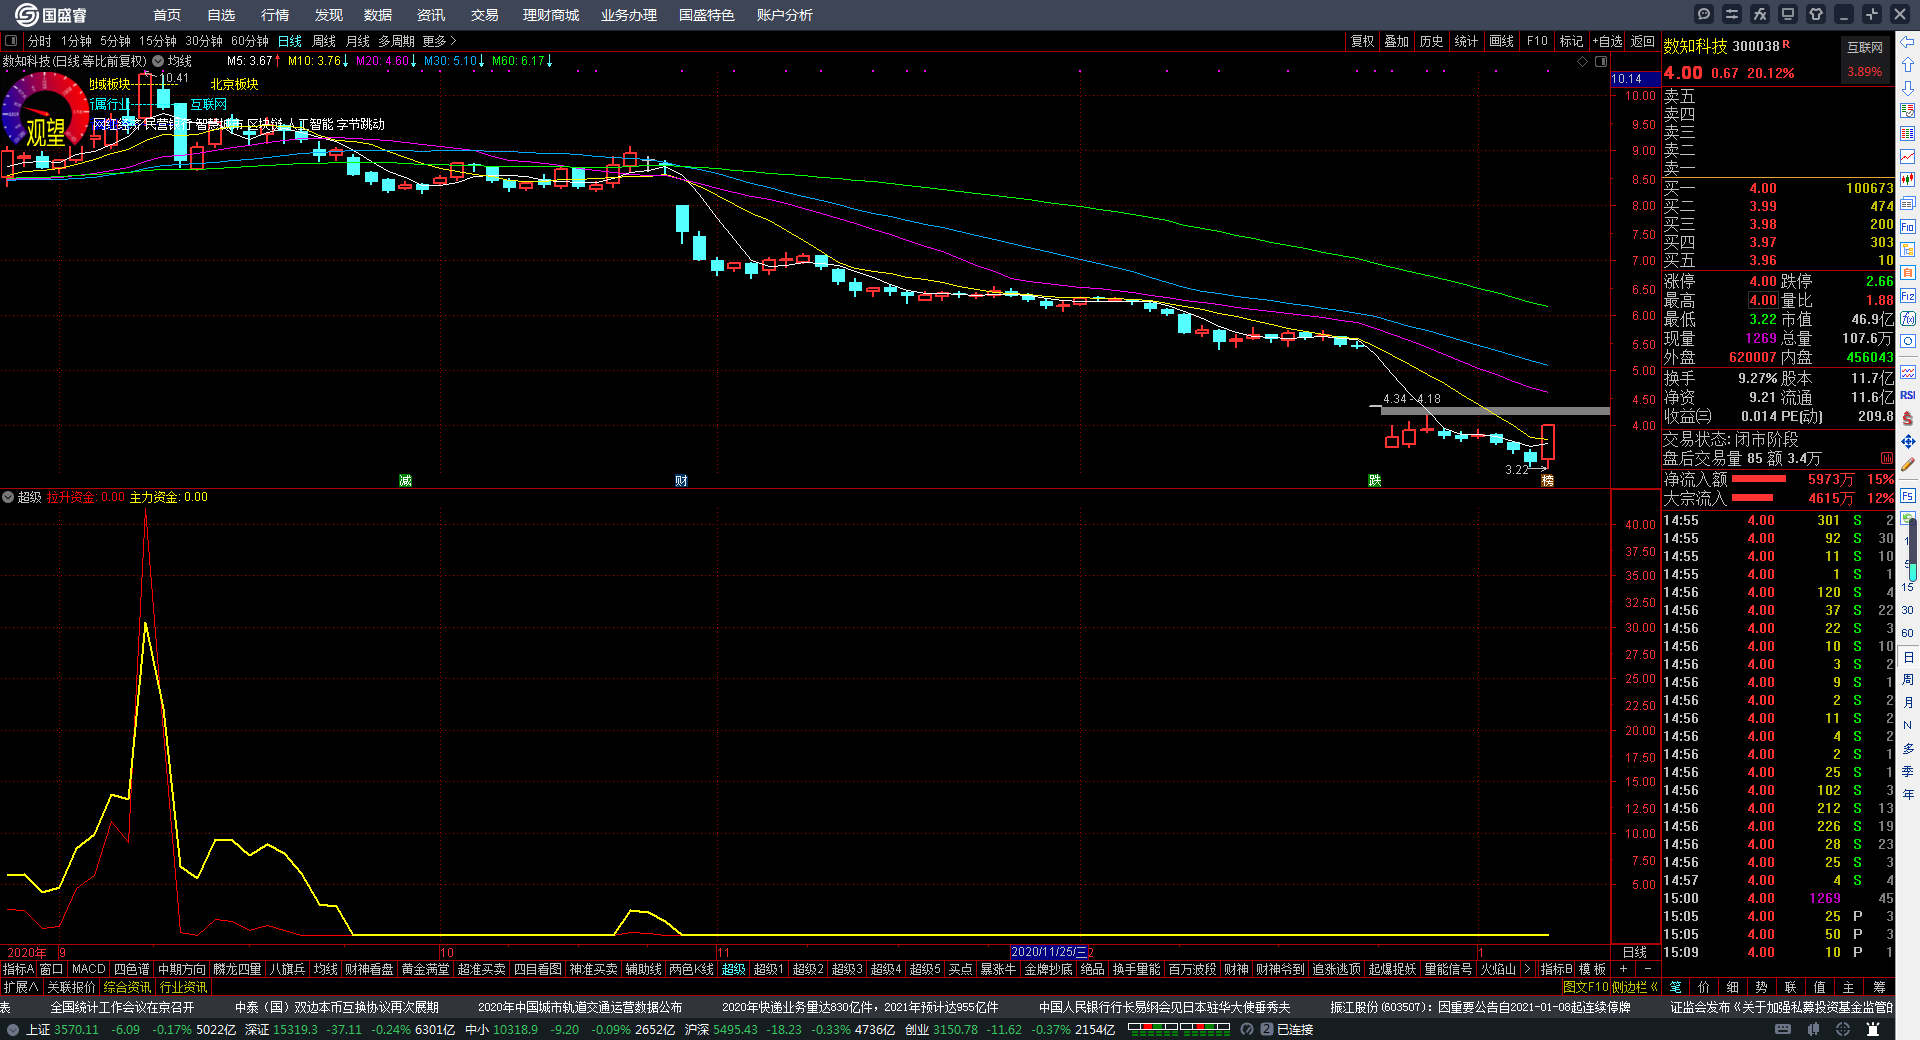Toggle the 复权 price adjustment option
The width and height of the screenshot is (1920, 1040).
(x=1363, y=41)
